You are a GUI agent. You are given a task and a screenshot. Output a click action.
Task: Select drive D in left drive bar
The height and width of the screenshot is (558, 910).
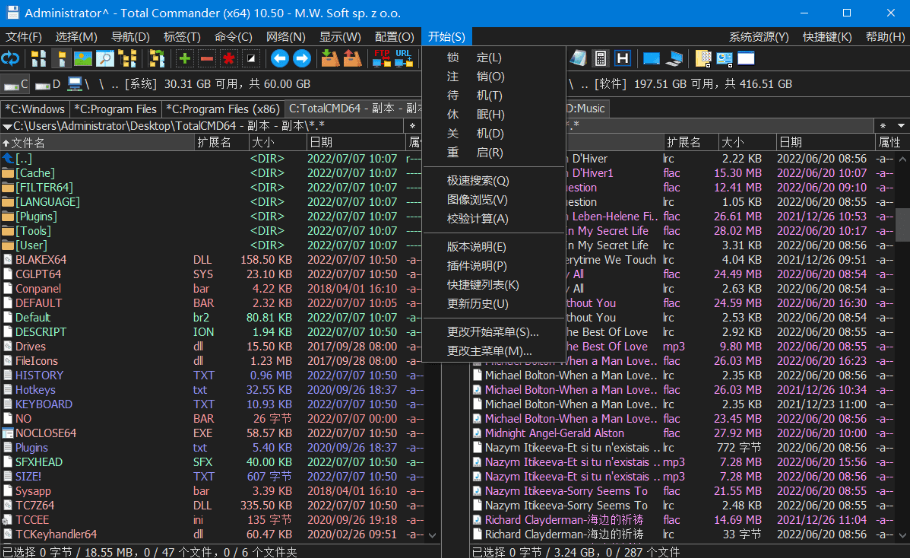47,84
